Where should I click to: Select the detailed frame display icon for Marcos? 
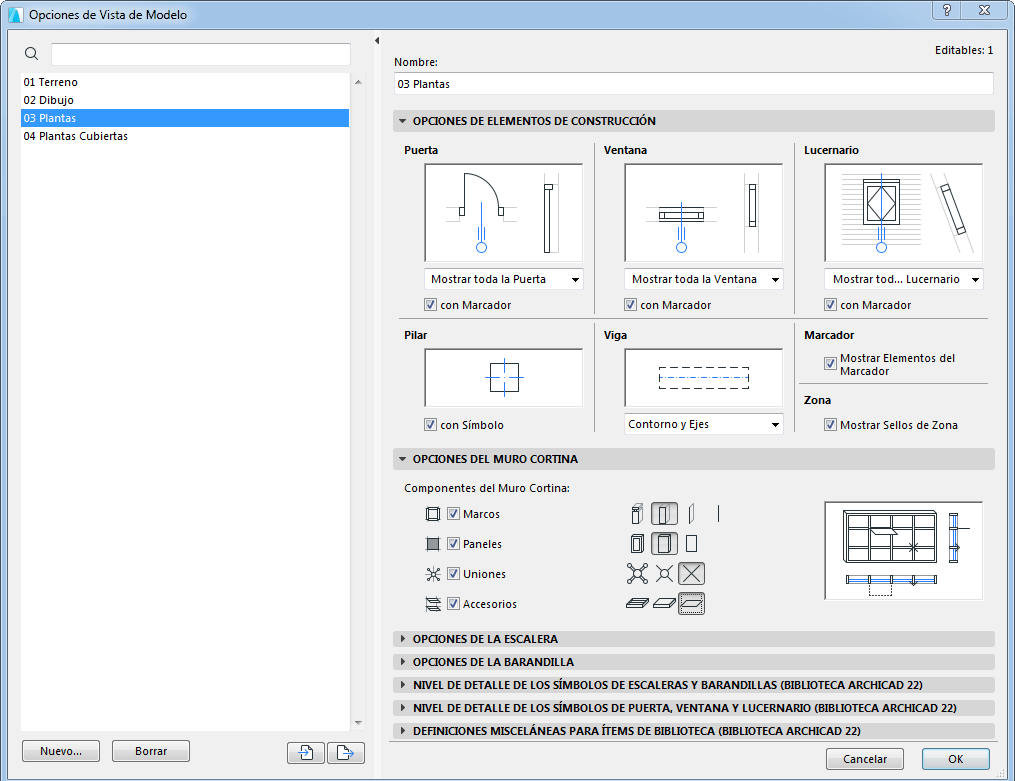tap(637, 513)
